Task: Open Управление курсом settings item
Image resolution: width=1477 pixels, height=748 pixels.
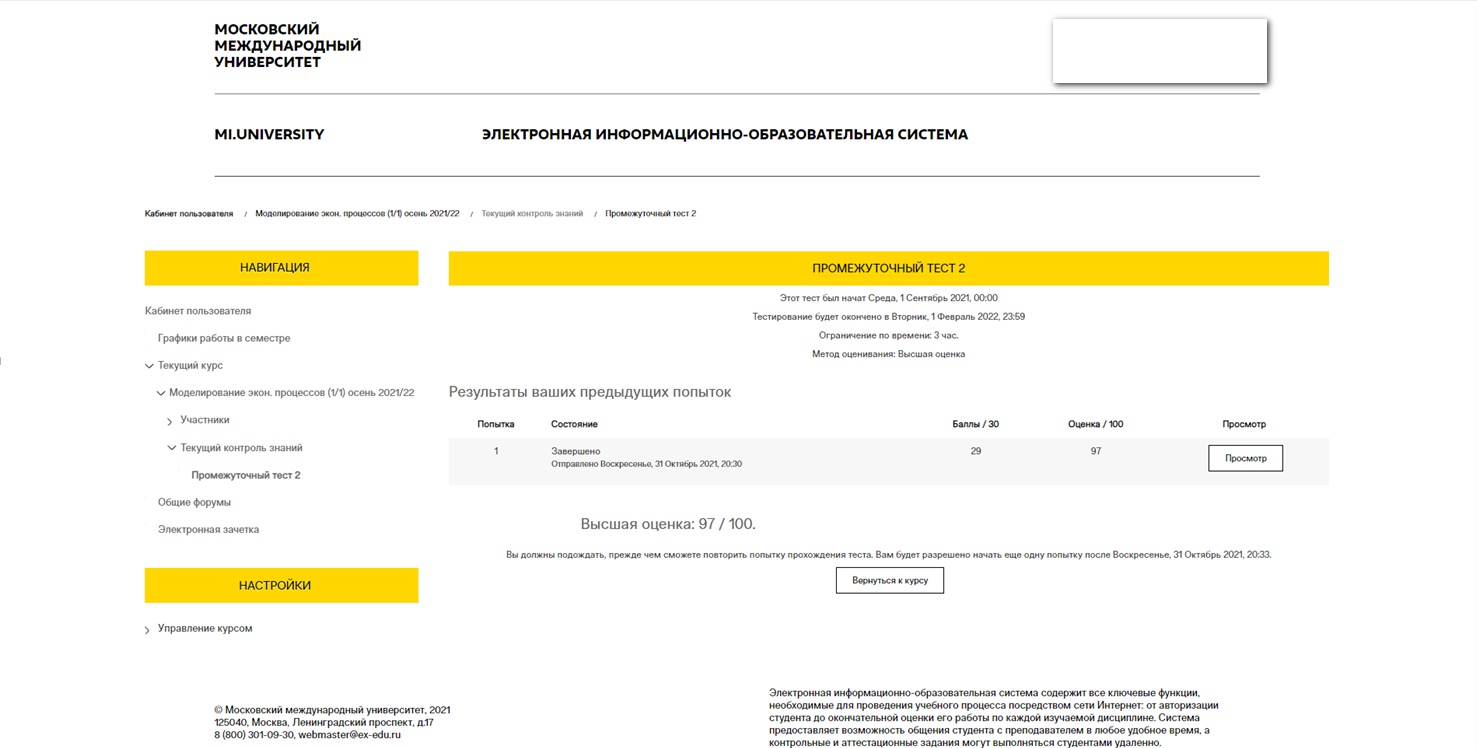Action: pyautogui.click(x=205, y=628)
